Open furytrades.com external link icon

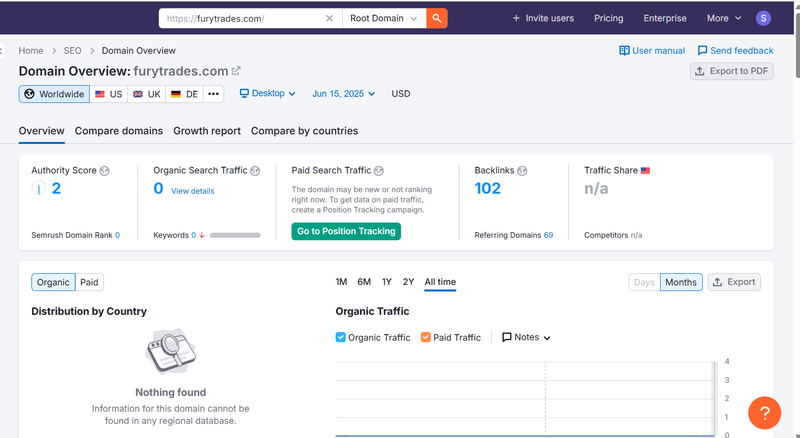pos(236,71)
